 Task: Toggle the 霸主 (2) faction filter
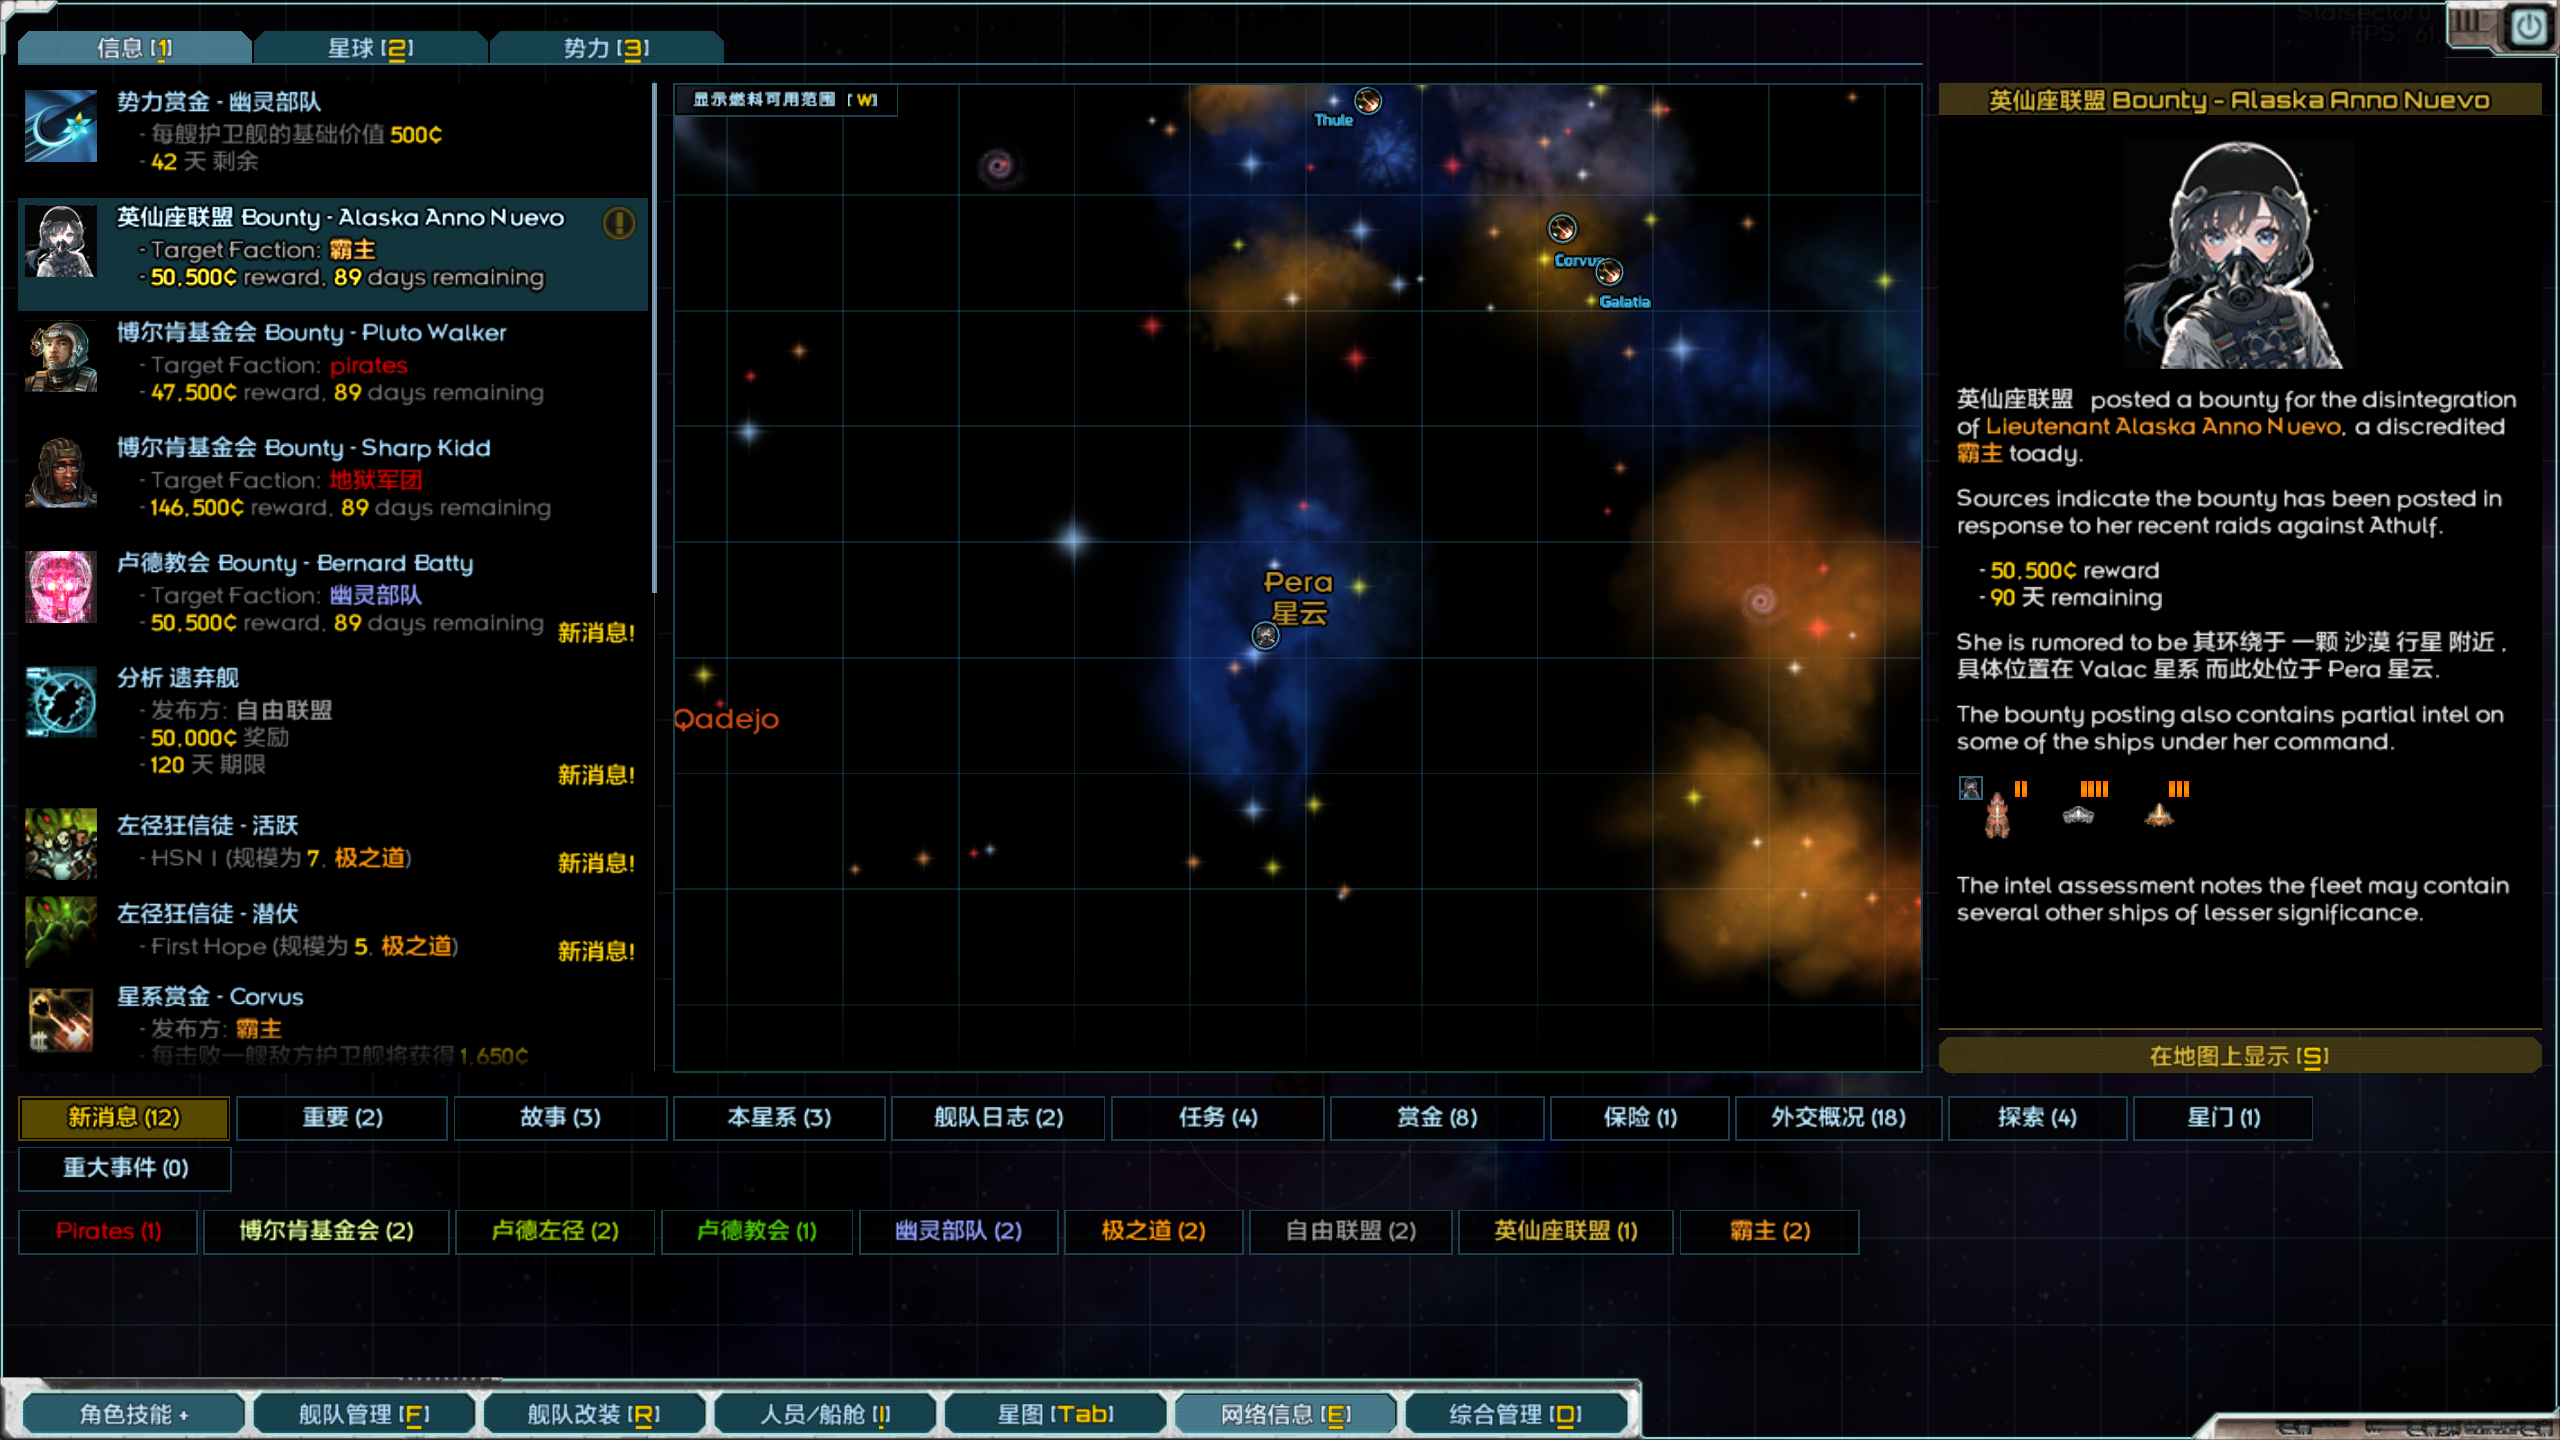(x=1769, y=1231)
